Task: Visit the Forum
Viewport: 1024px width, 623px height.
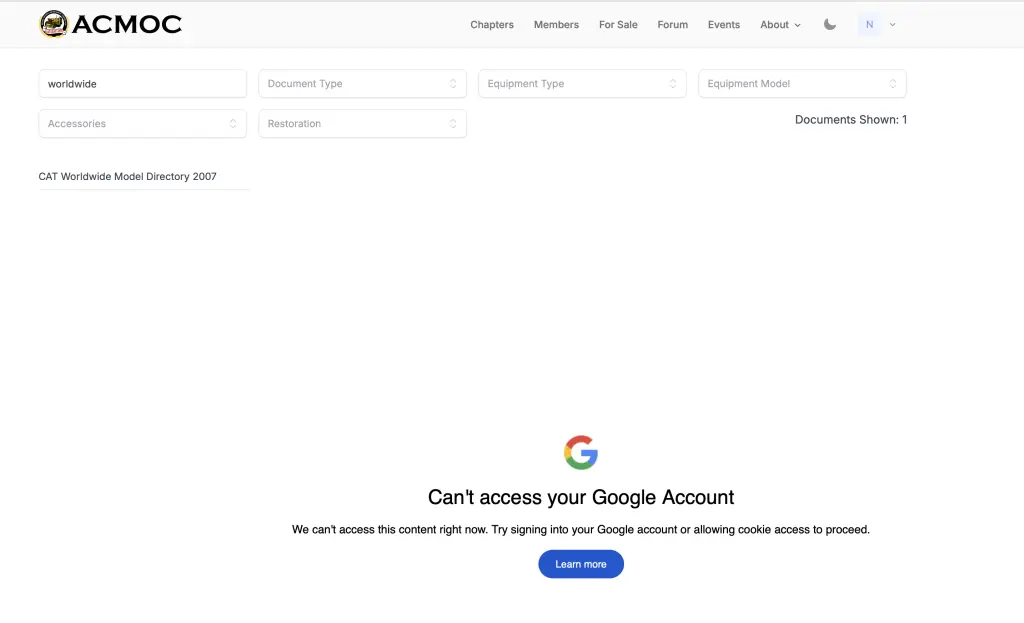Action: [x=672, y=24]
